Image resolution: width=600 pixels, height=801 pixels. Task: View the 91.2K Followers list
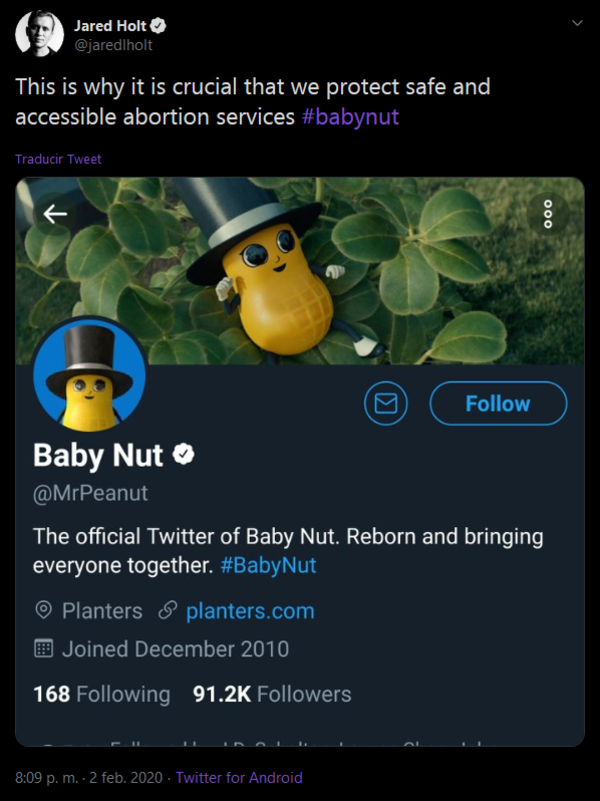click(272, 694)
